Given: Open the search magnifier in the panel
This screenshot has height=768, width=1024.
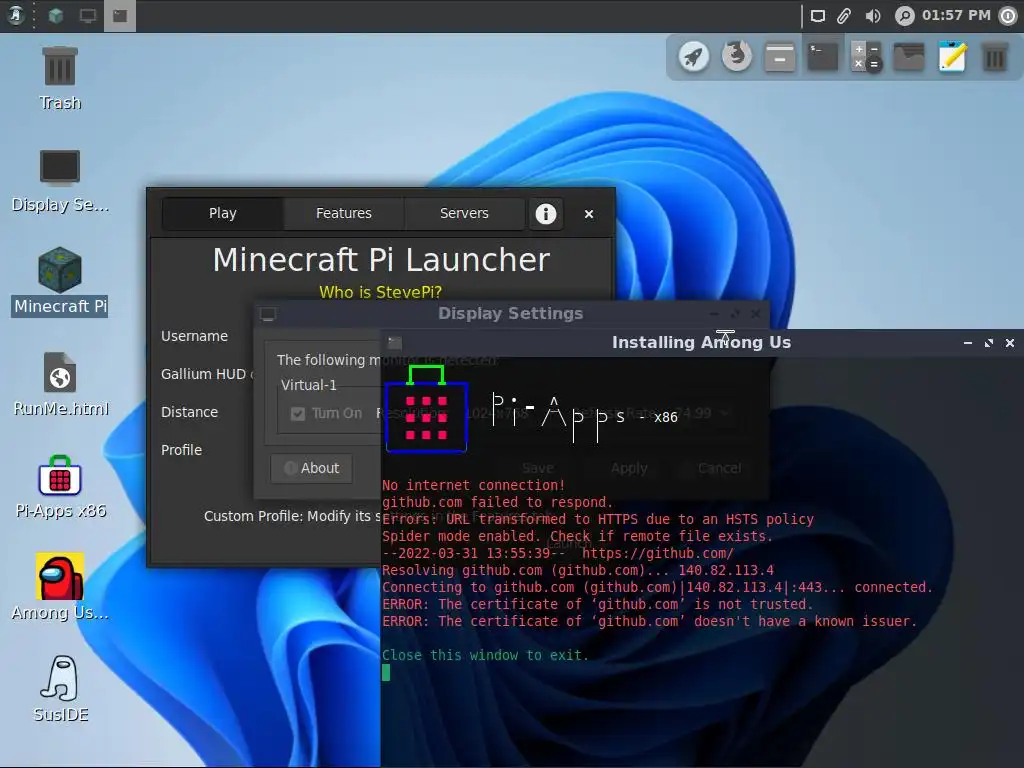Looking at the screenshot, I should coord(904,16).
